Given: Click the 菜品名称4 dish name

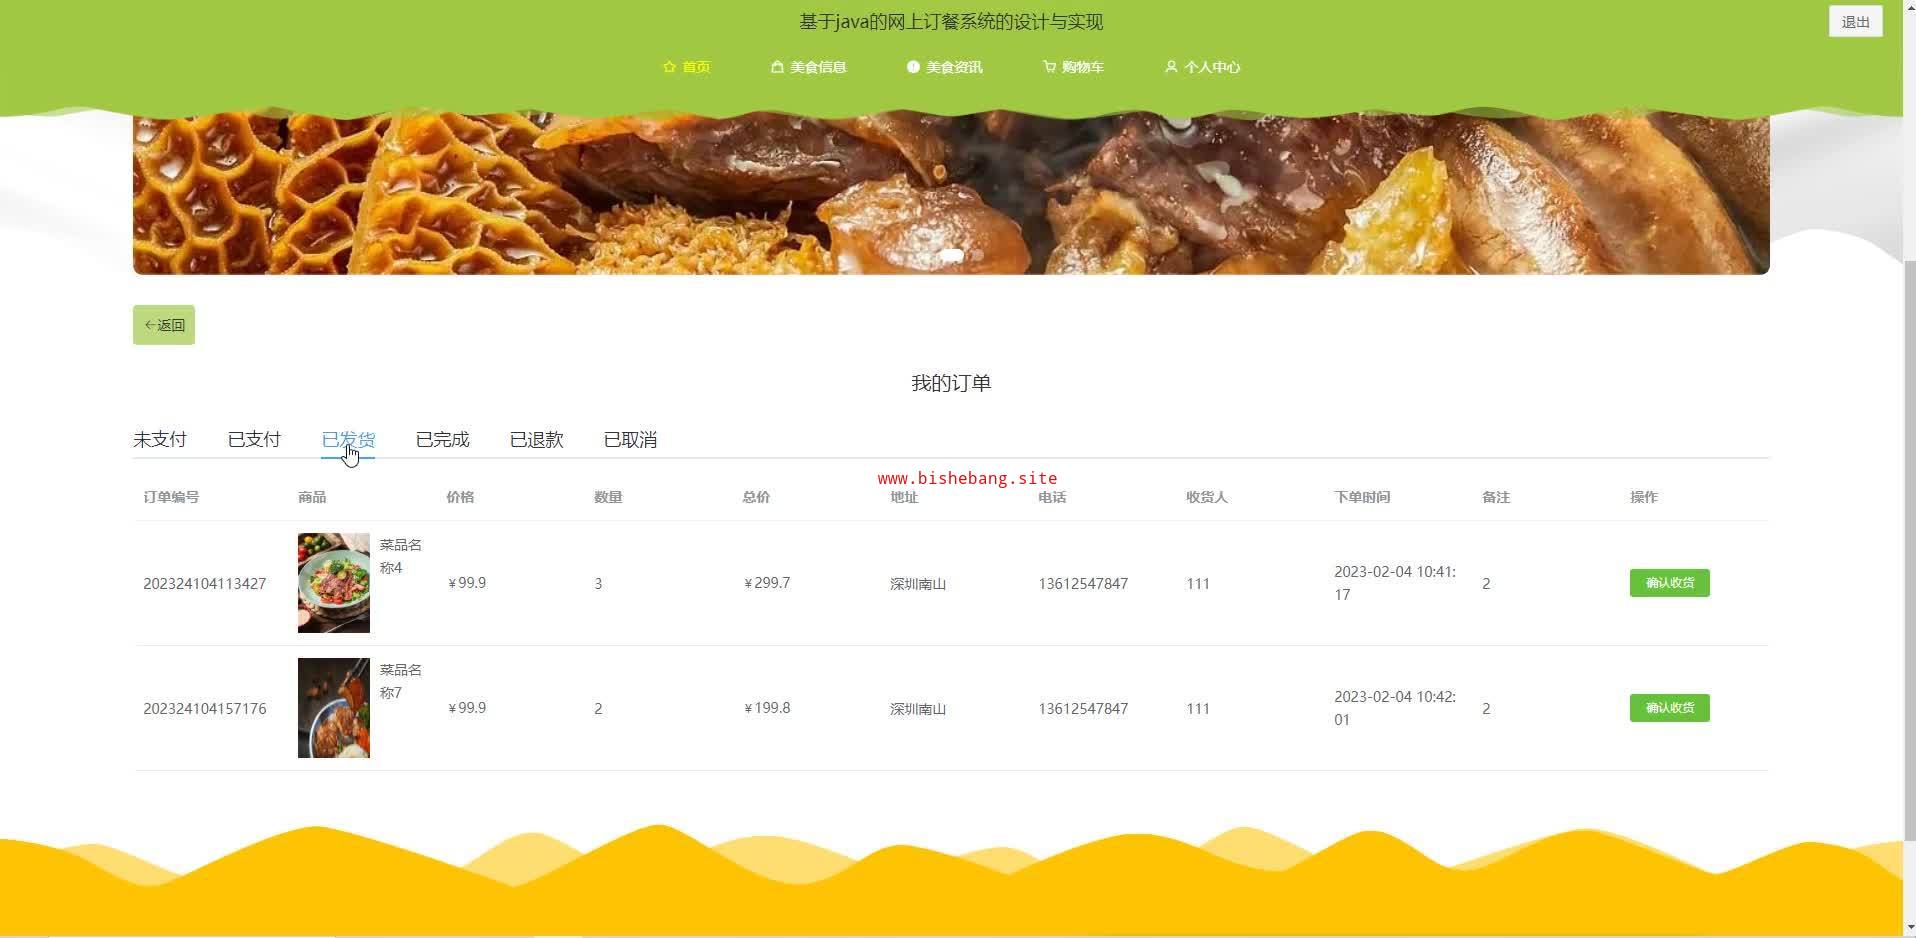Looking at the screenshot, I should coord(400,556).
